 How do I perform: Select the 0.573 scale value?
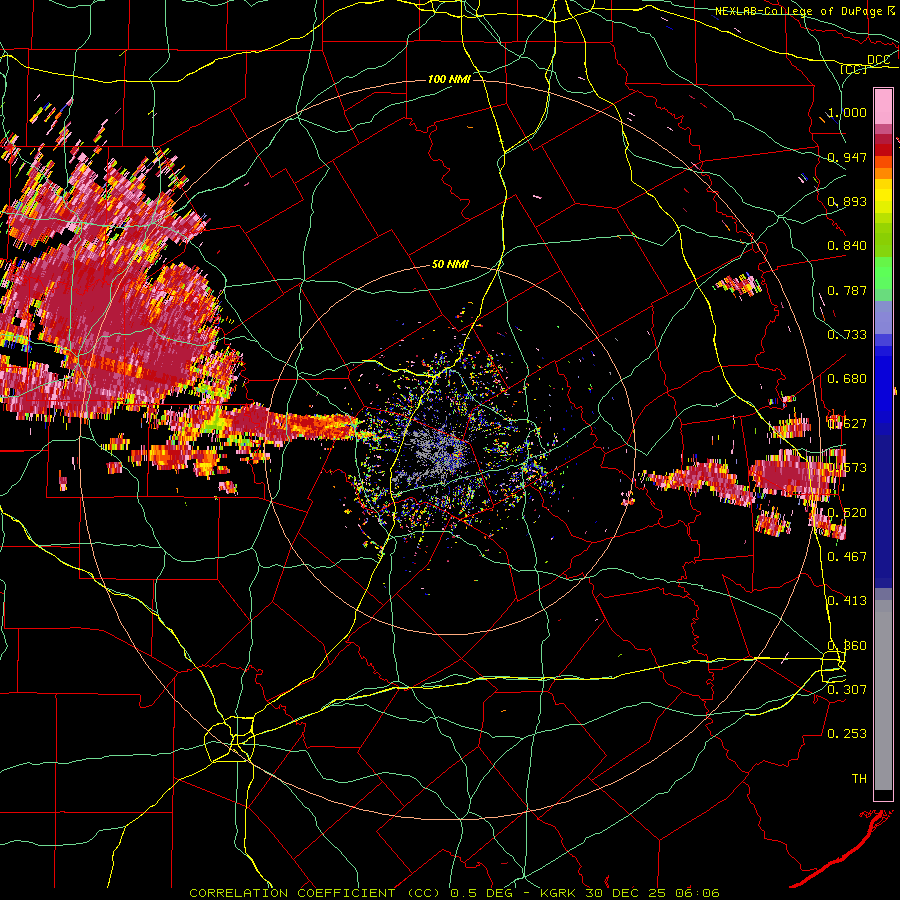point(847,467)
